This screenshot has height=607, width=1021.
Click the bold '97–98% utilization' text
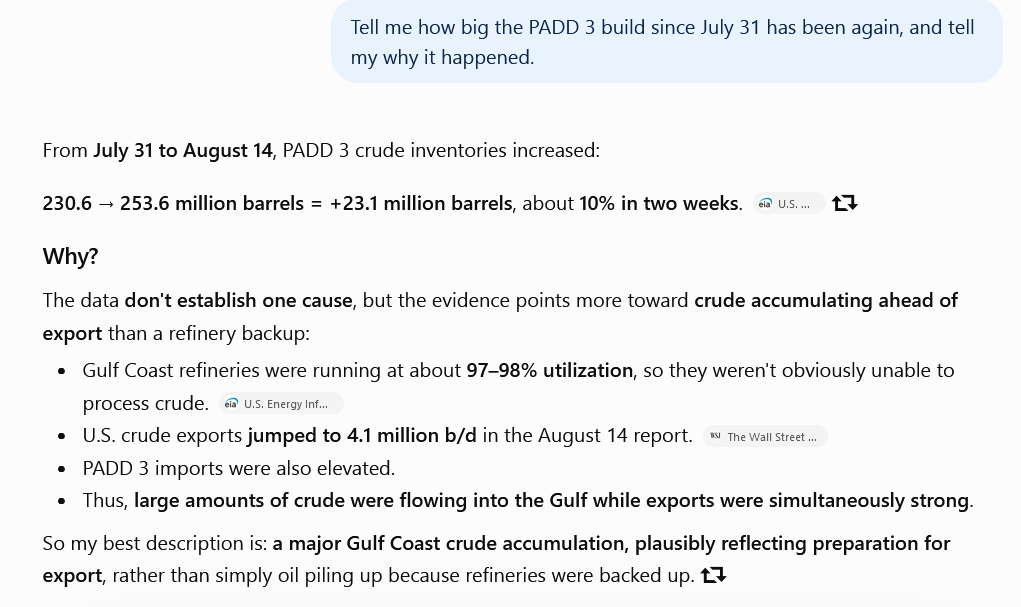click(550, 370)
